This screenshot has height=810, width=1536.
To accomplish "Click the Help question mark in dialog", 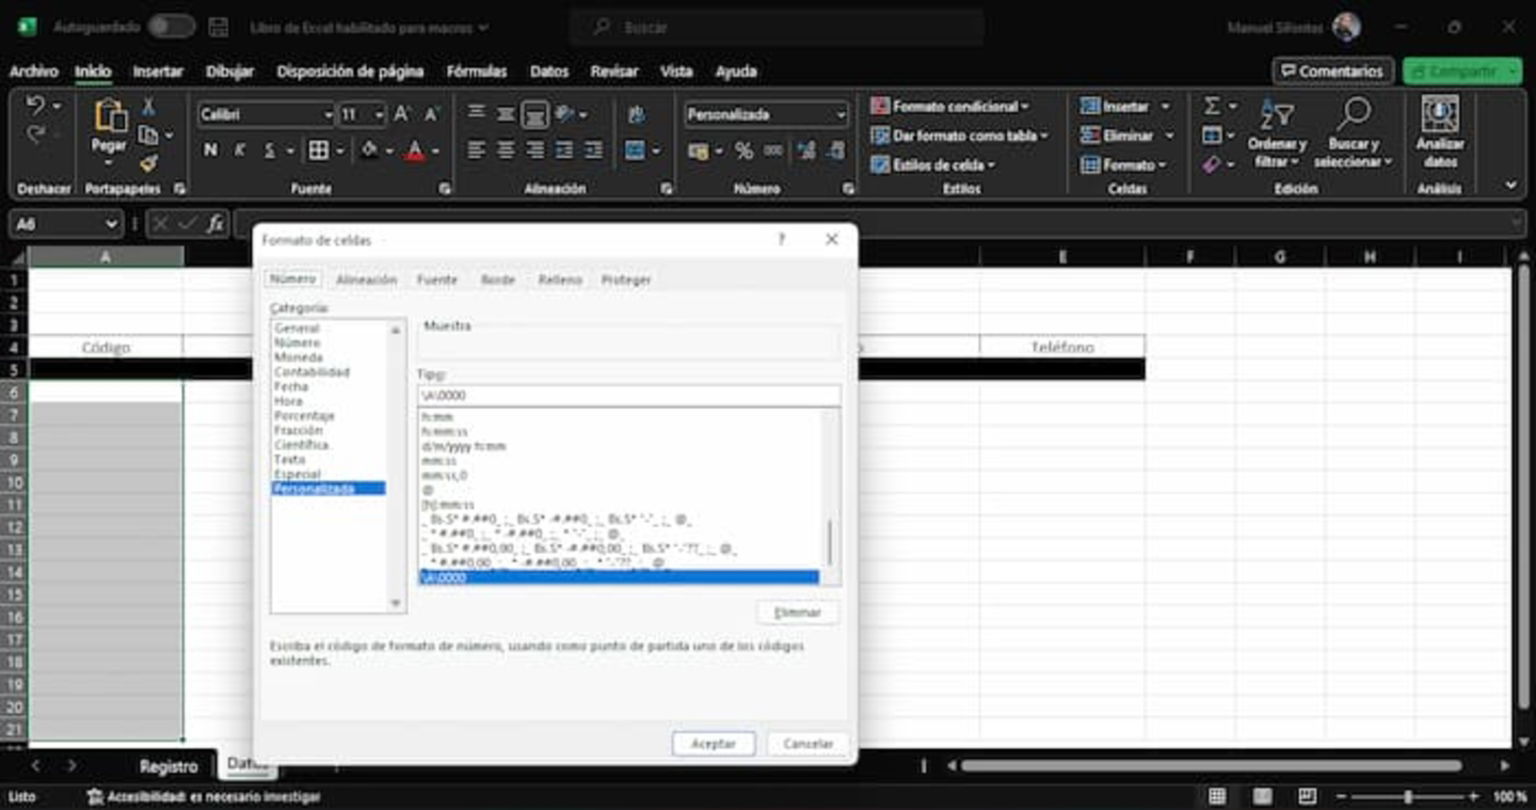I will [781, 240].
